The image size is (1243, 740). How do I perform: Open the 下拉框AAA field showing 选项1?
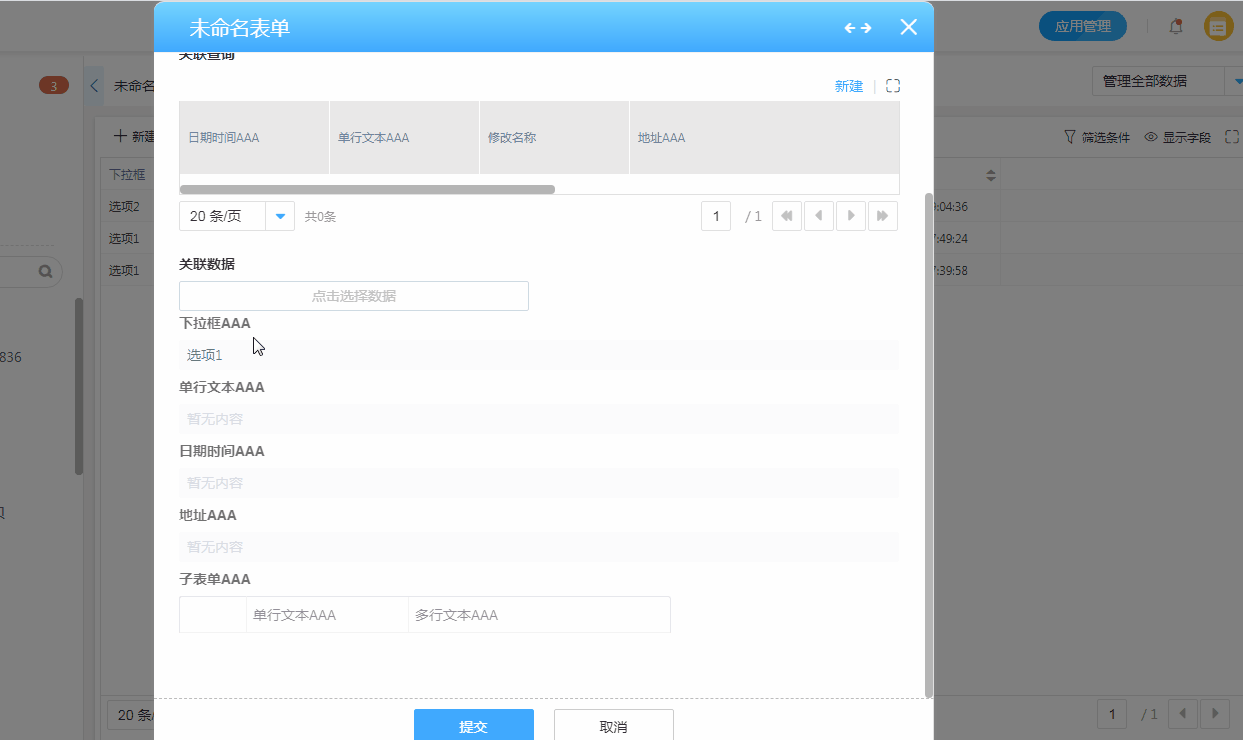pyautogui.click(x=538, y=355)
